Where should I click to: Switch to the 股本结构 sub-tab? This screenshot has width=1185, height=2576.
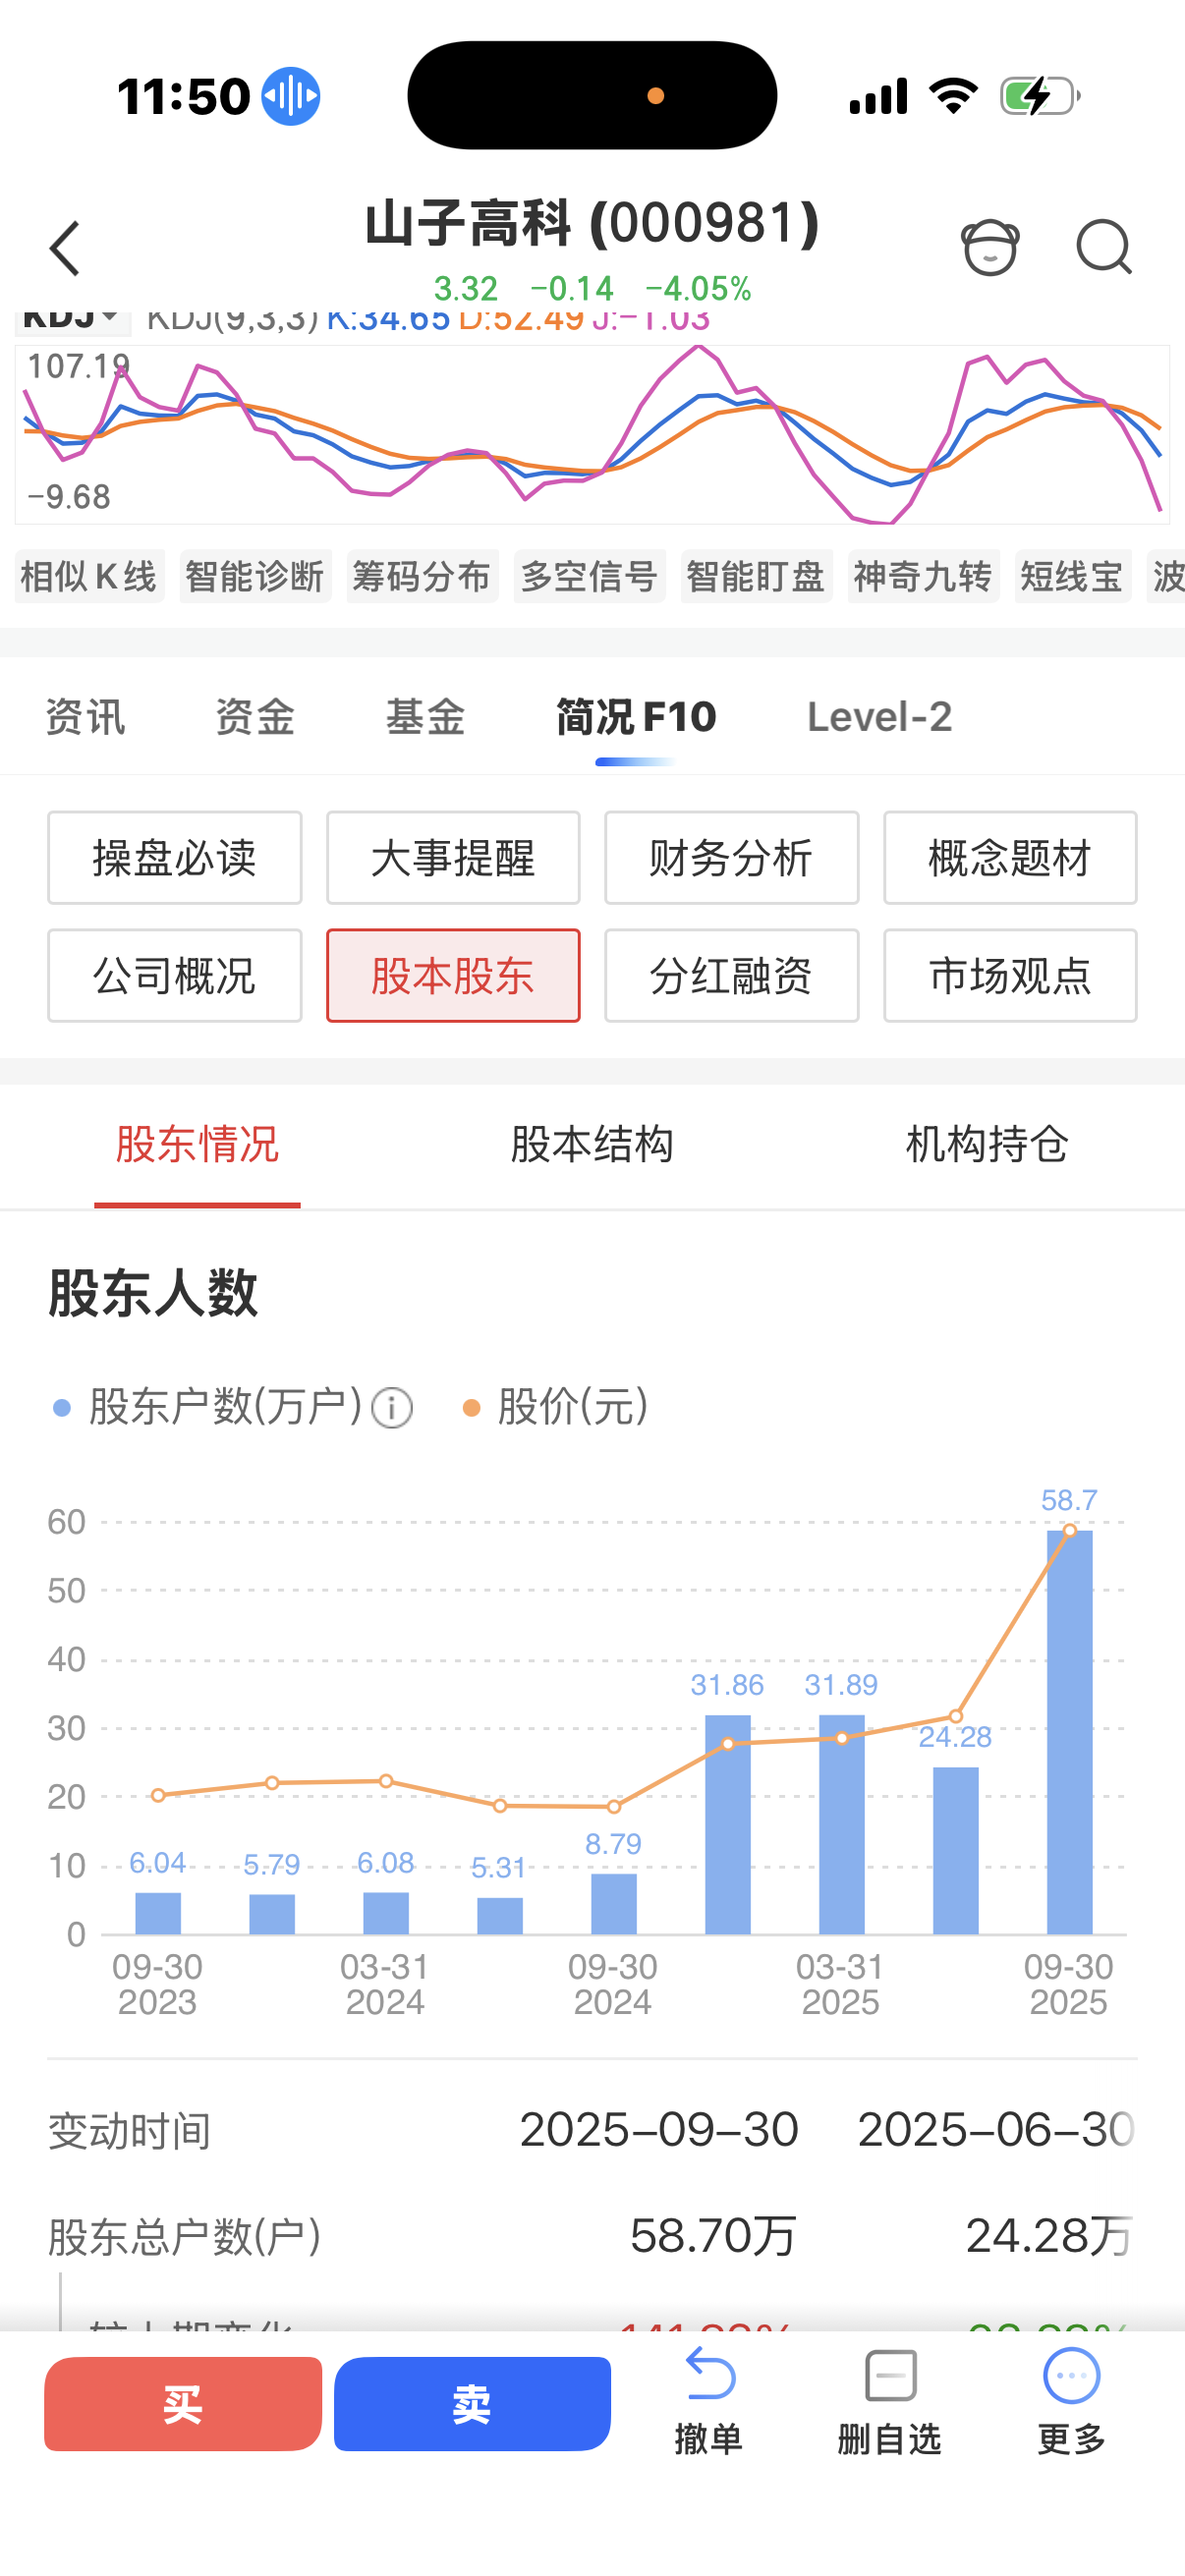point(592,1145)
